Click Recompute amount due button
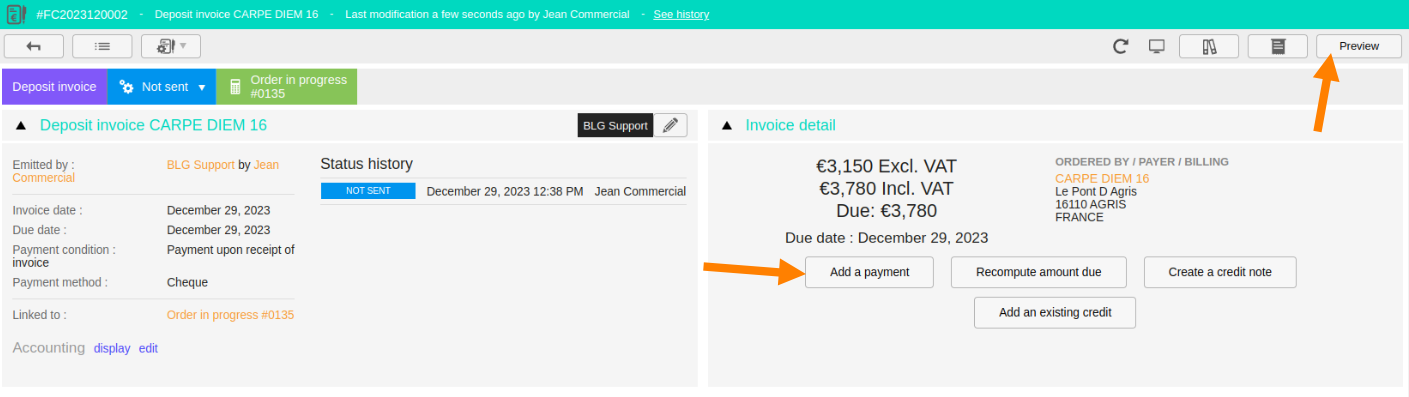 pyautogui.click(x=1038, y=272)
